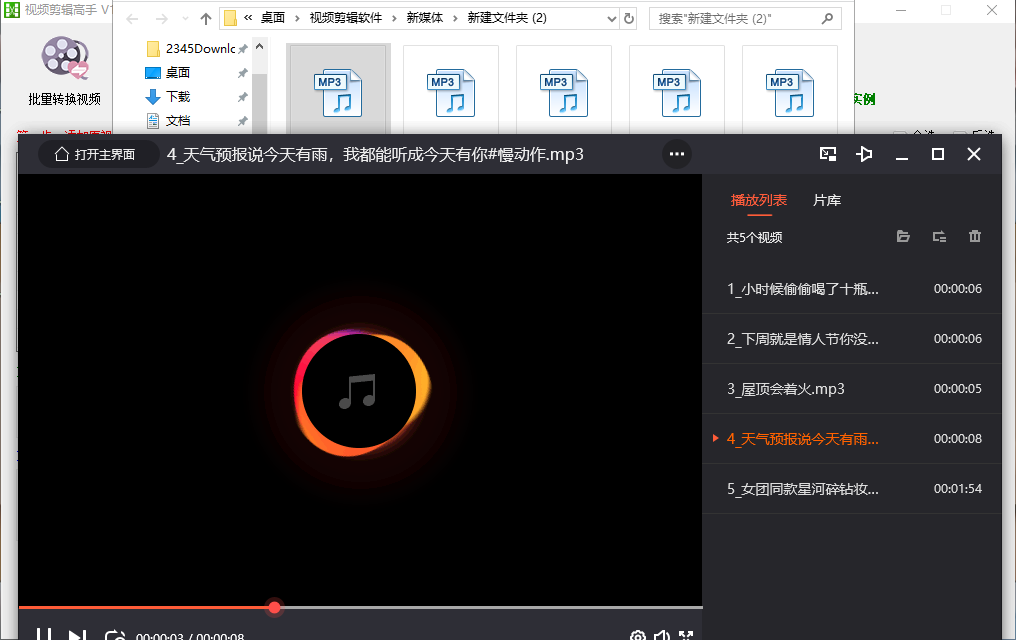This screenshot has width=1016, height=640.
Task: Click 批量转换视频 icon in 视频剪辑高手 window
Action: [65, 71]
